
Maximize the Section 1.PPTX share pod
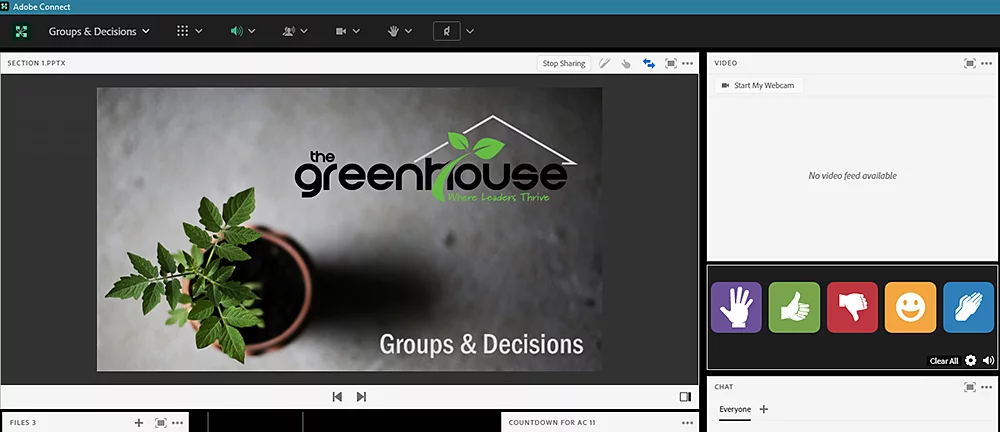click(670, 63)
